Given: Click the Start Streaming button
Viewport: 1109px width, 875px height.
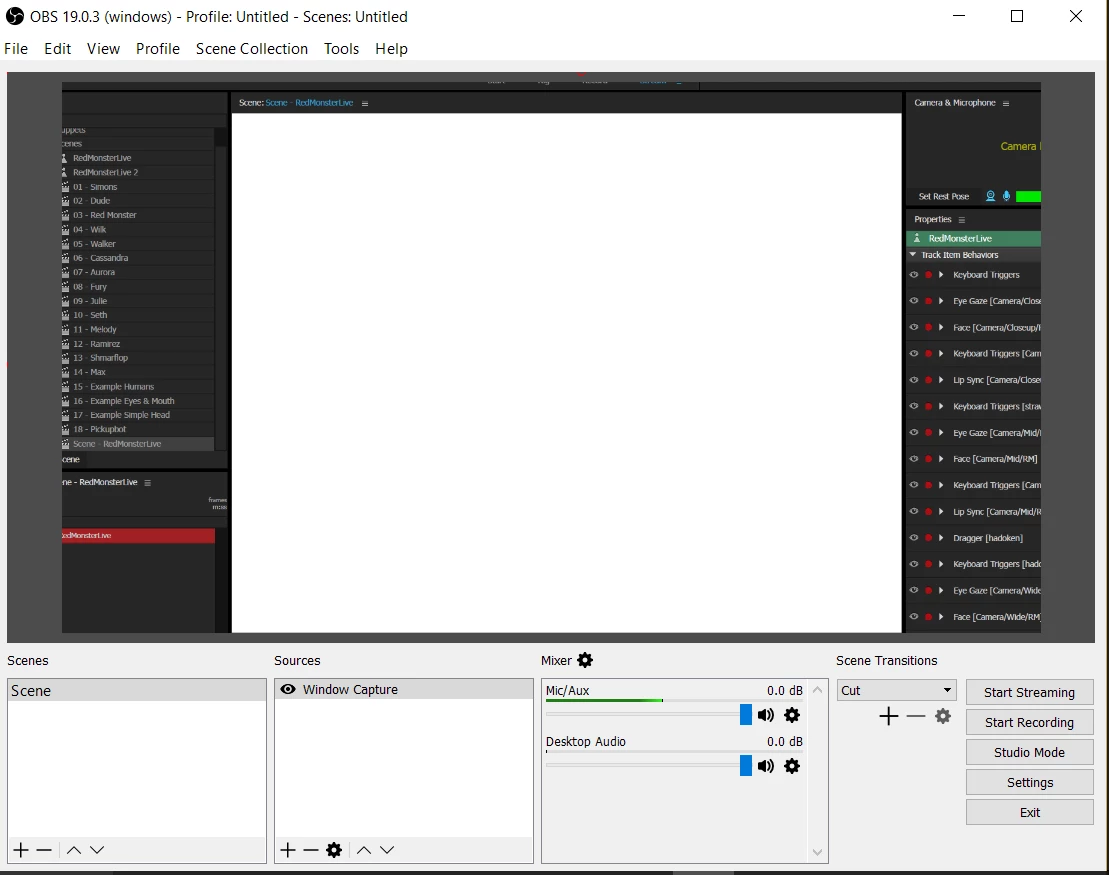Looking at the screenshot, I should (1030, 693).
